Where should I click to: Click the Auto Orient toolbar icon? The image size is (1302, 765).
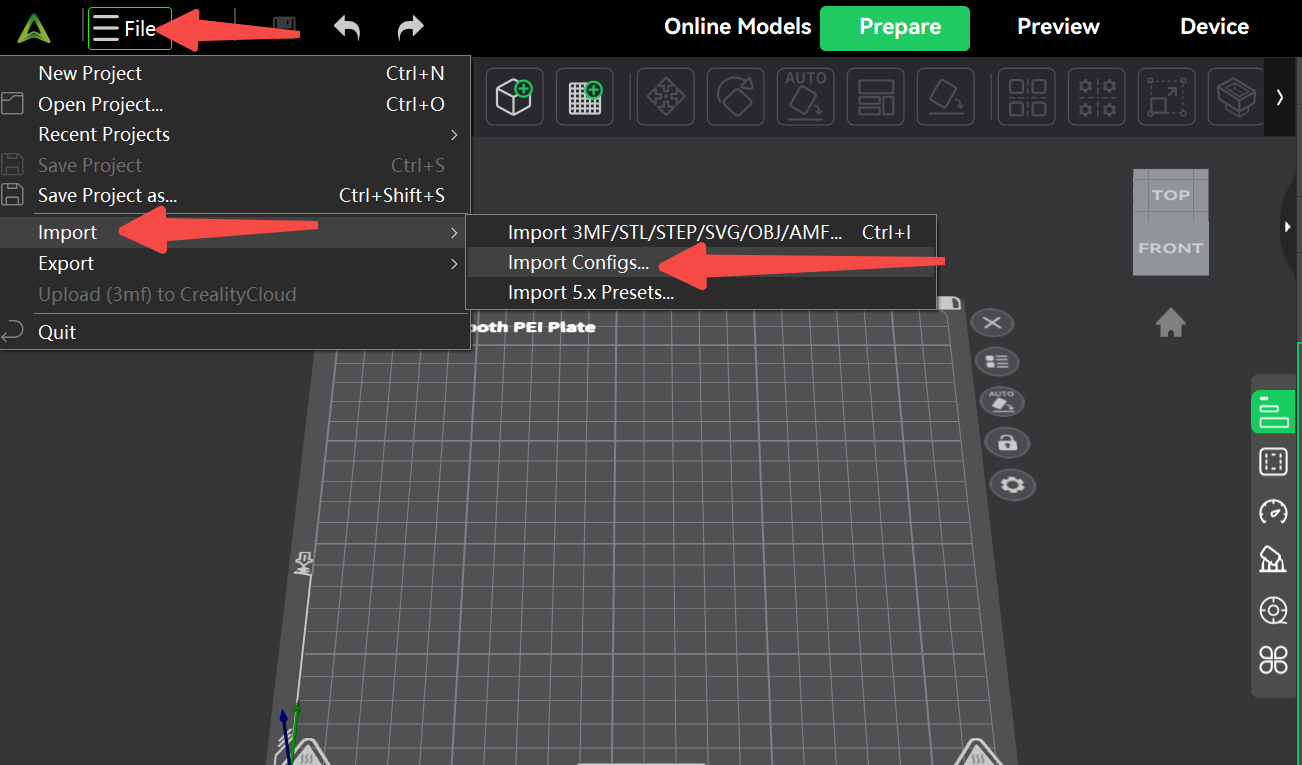(805, 97)
